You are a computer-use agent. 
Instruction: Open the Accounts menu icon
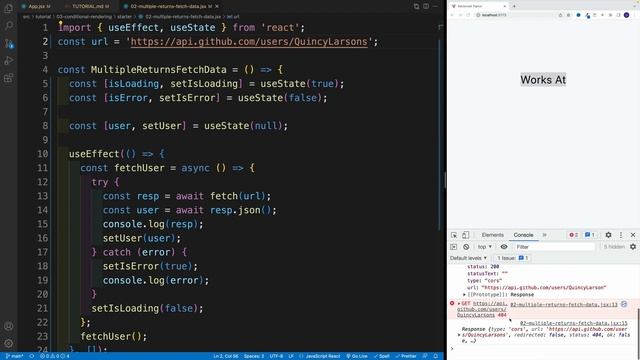[x=9, y=326]
